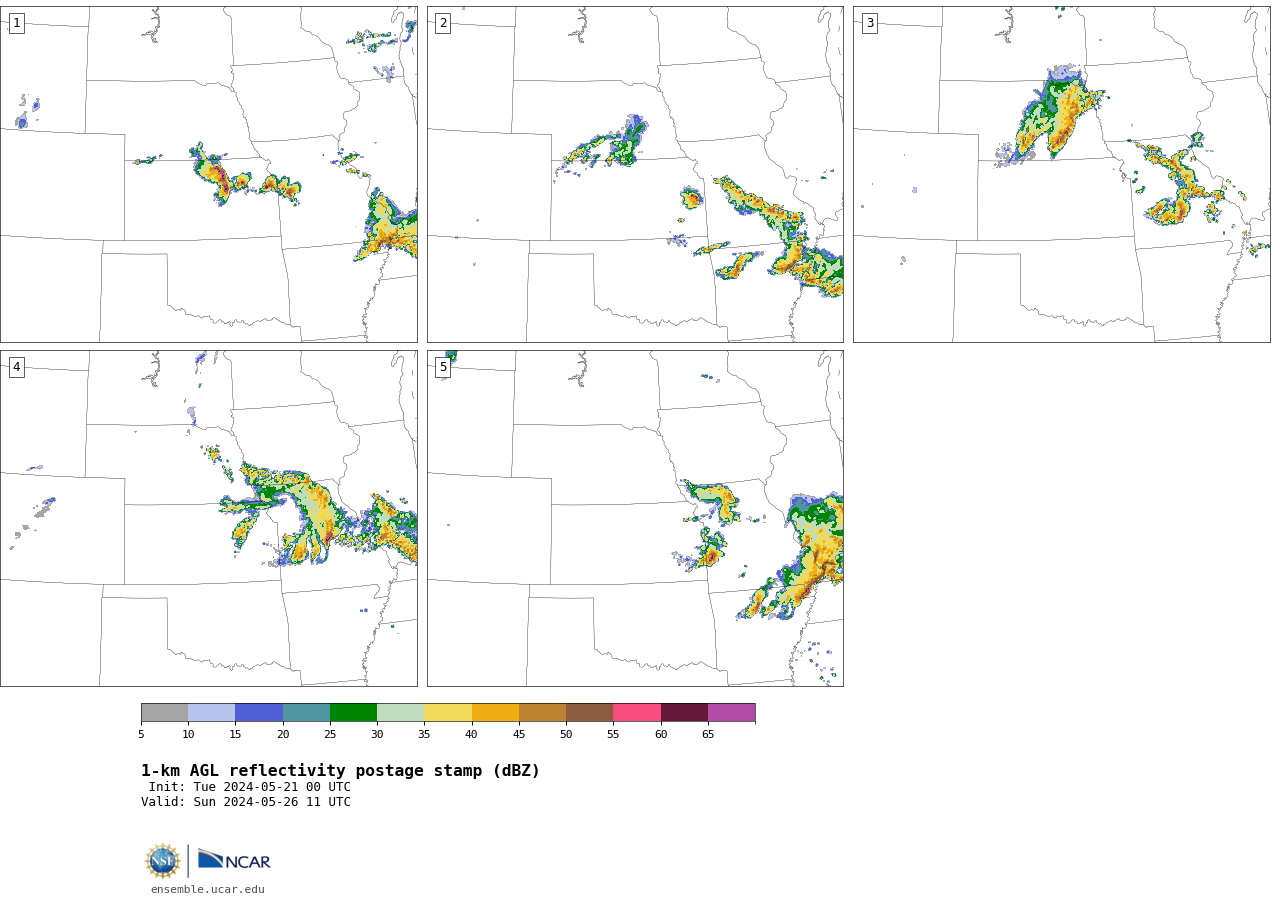
Task: Click the member number 1 label box
Action: coord(16,23)
